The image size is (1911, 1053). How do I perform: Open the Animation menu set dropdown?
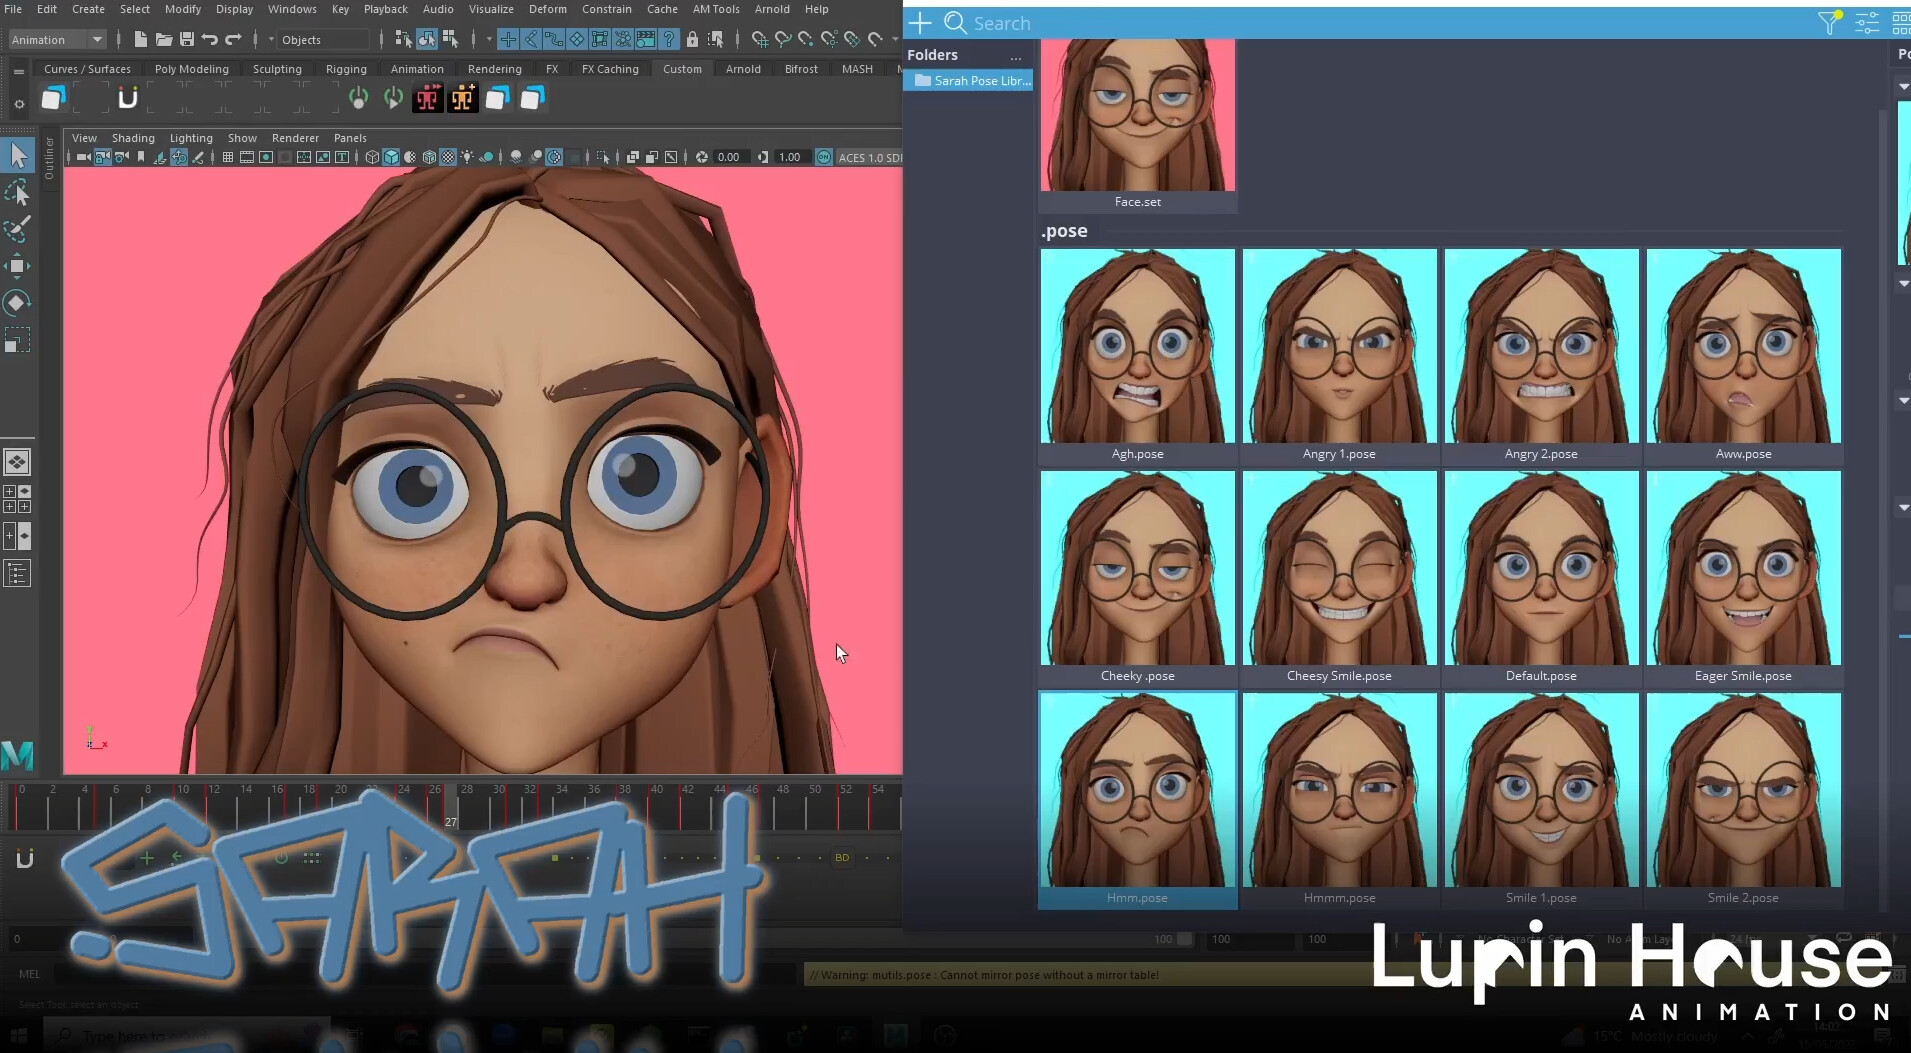[55, 39]
